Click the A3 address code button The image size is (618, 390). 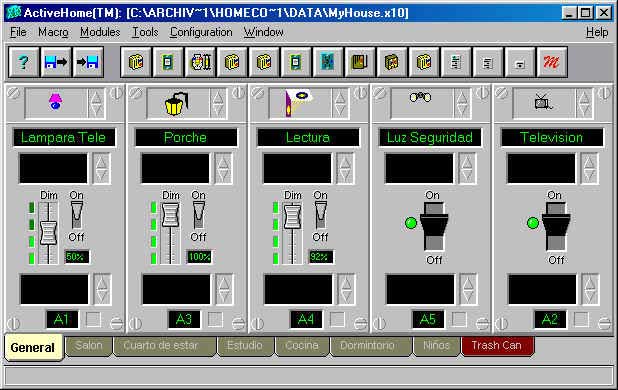click(184, 319)
